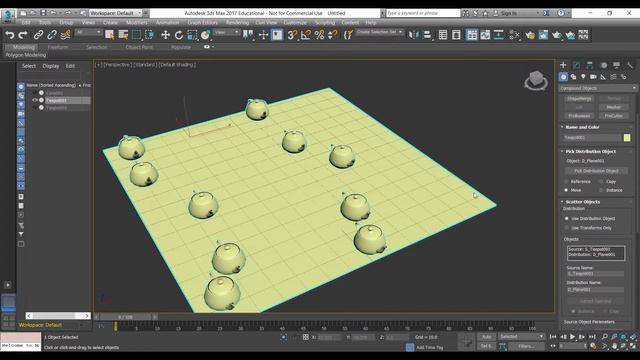640x360 pixels.
Task: Open the Compound Objects category dropdown
Action: tap(598, 88)
